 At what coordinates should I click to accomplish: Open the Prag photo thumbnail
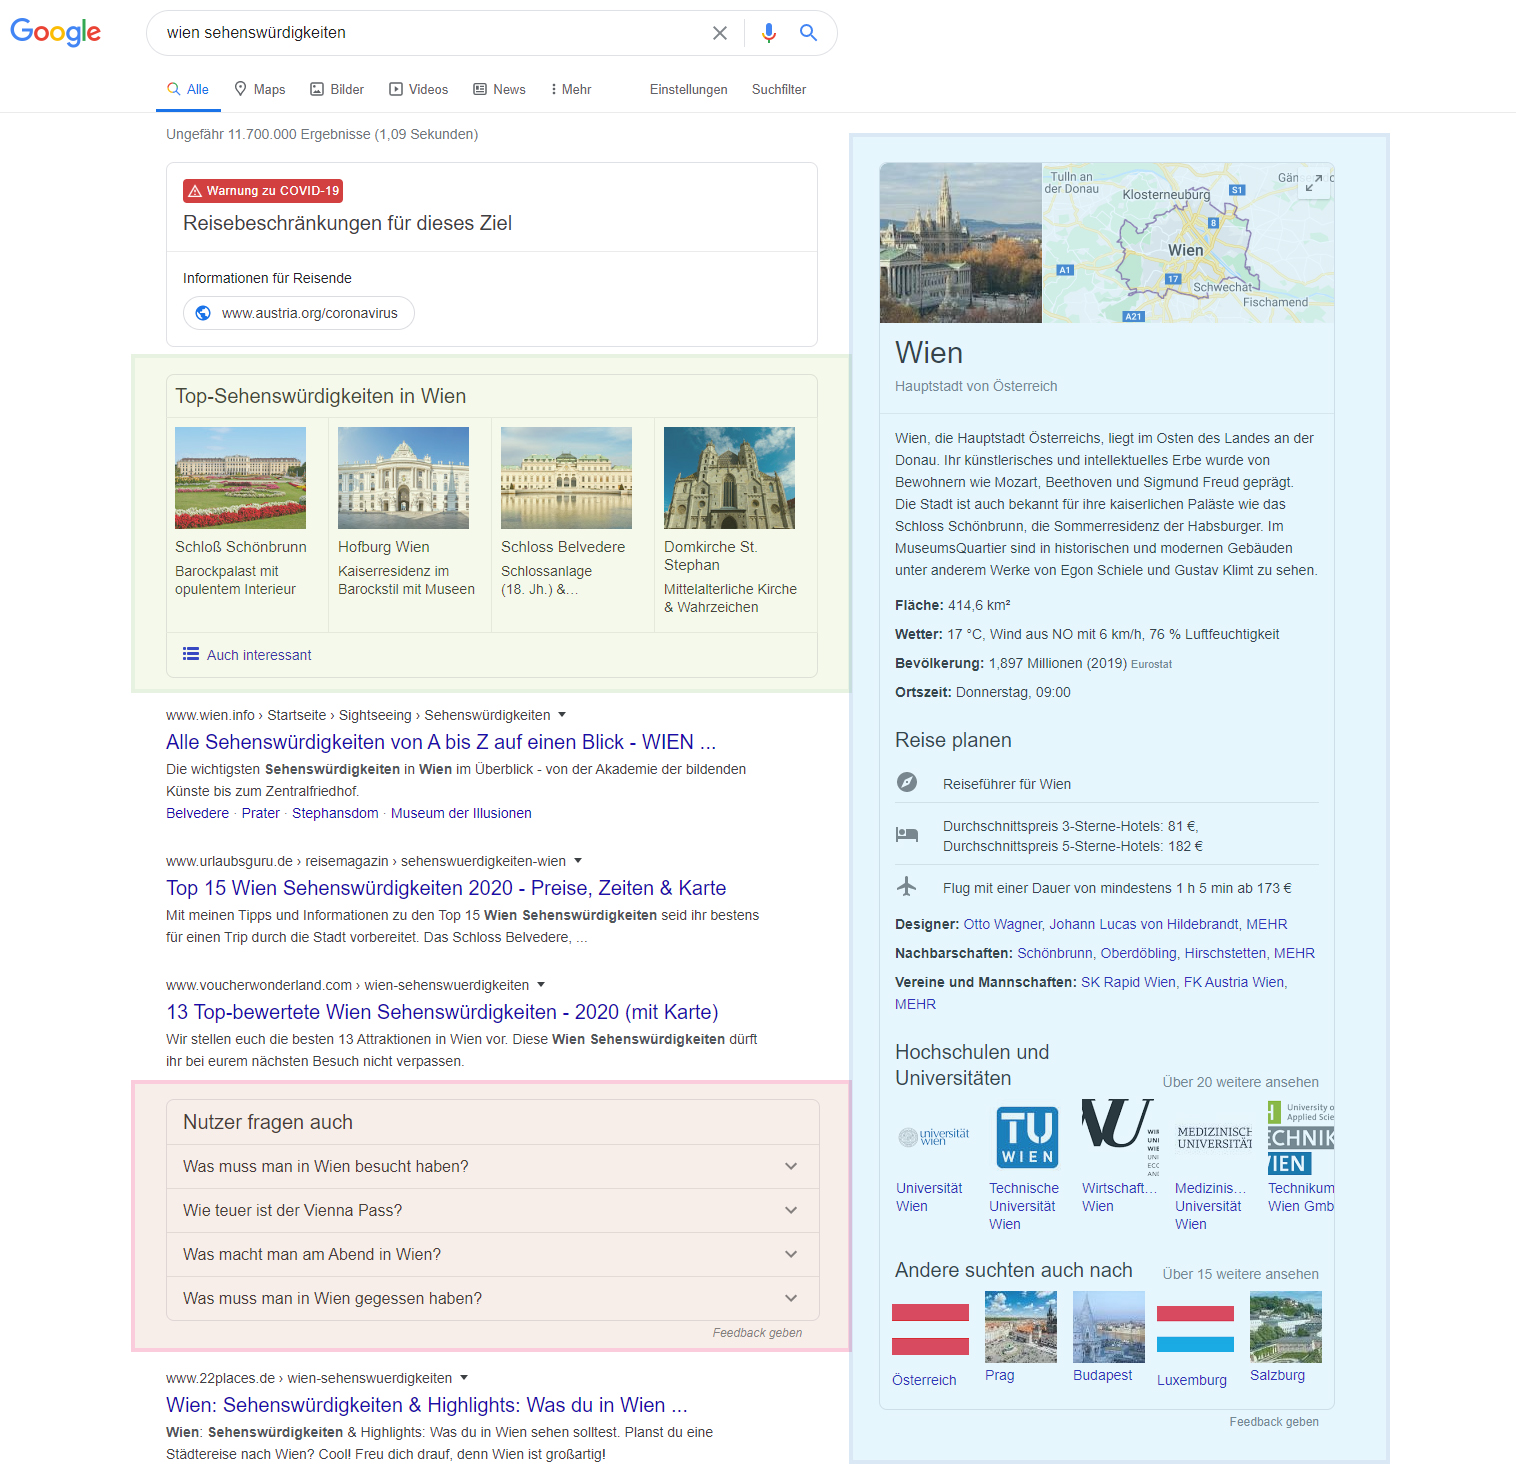(x=1021, y=1327)
